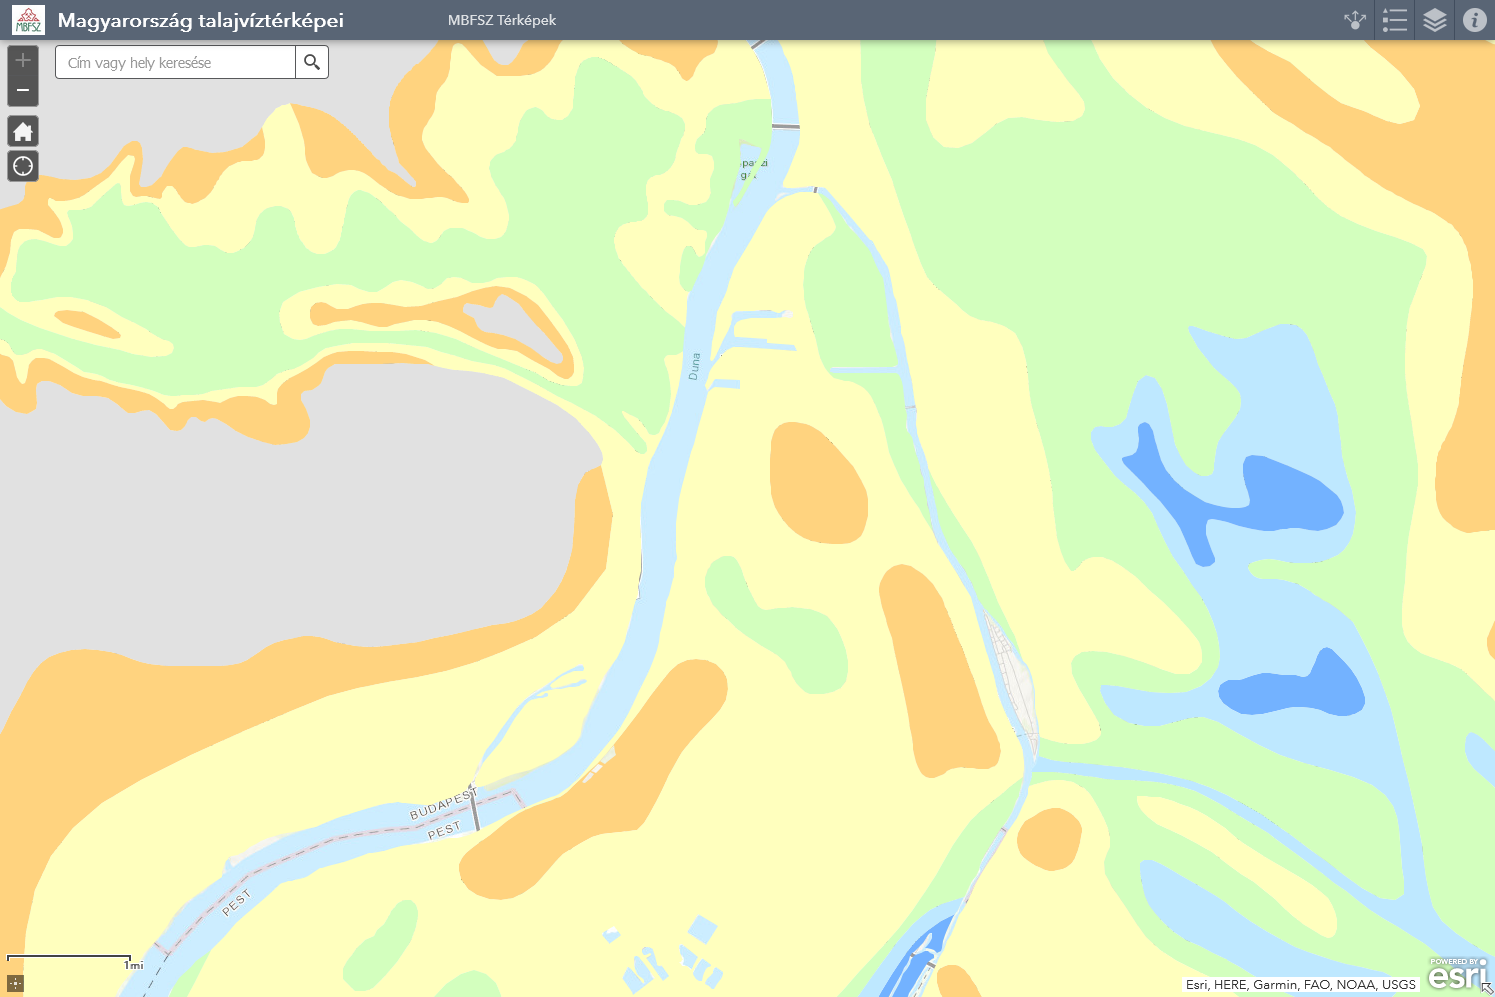This screenshot has height=997, width=1495.
Task: Open the Layer List widget
Action: coord(1435,20)
